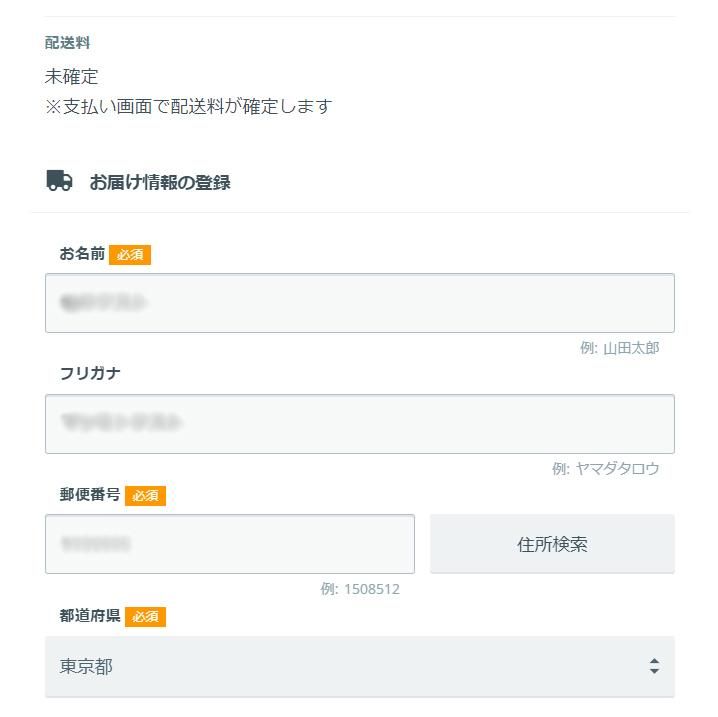Viewport: 718px width, 717px height.
Task: Click the お届け情報の登録 heading
Action: tap(160, 183)
